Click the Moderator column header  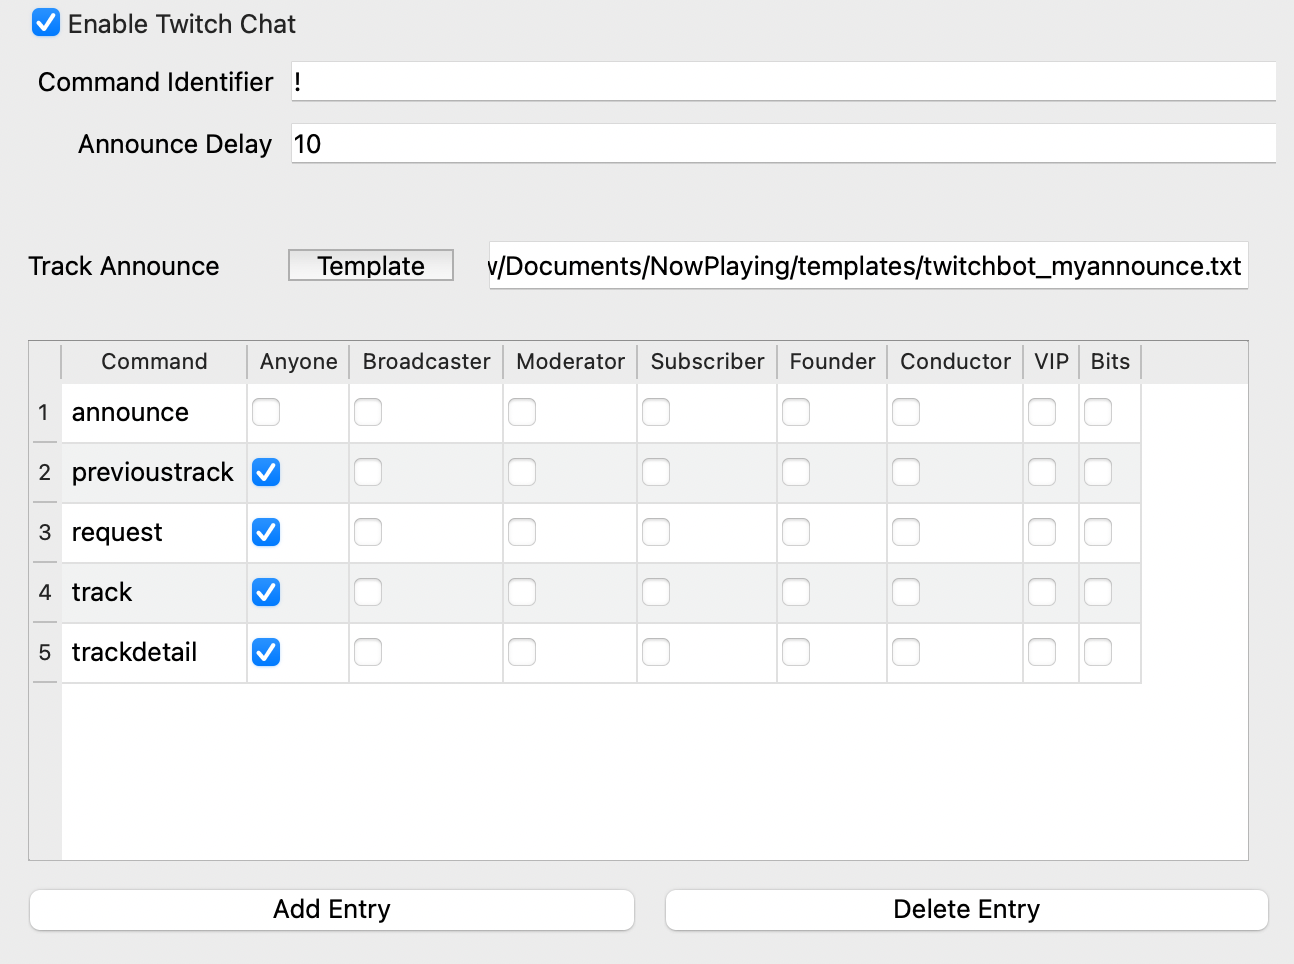pos(570,362)
